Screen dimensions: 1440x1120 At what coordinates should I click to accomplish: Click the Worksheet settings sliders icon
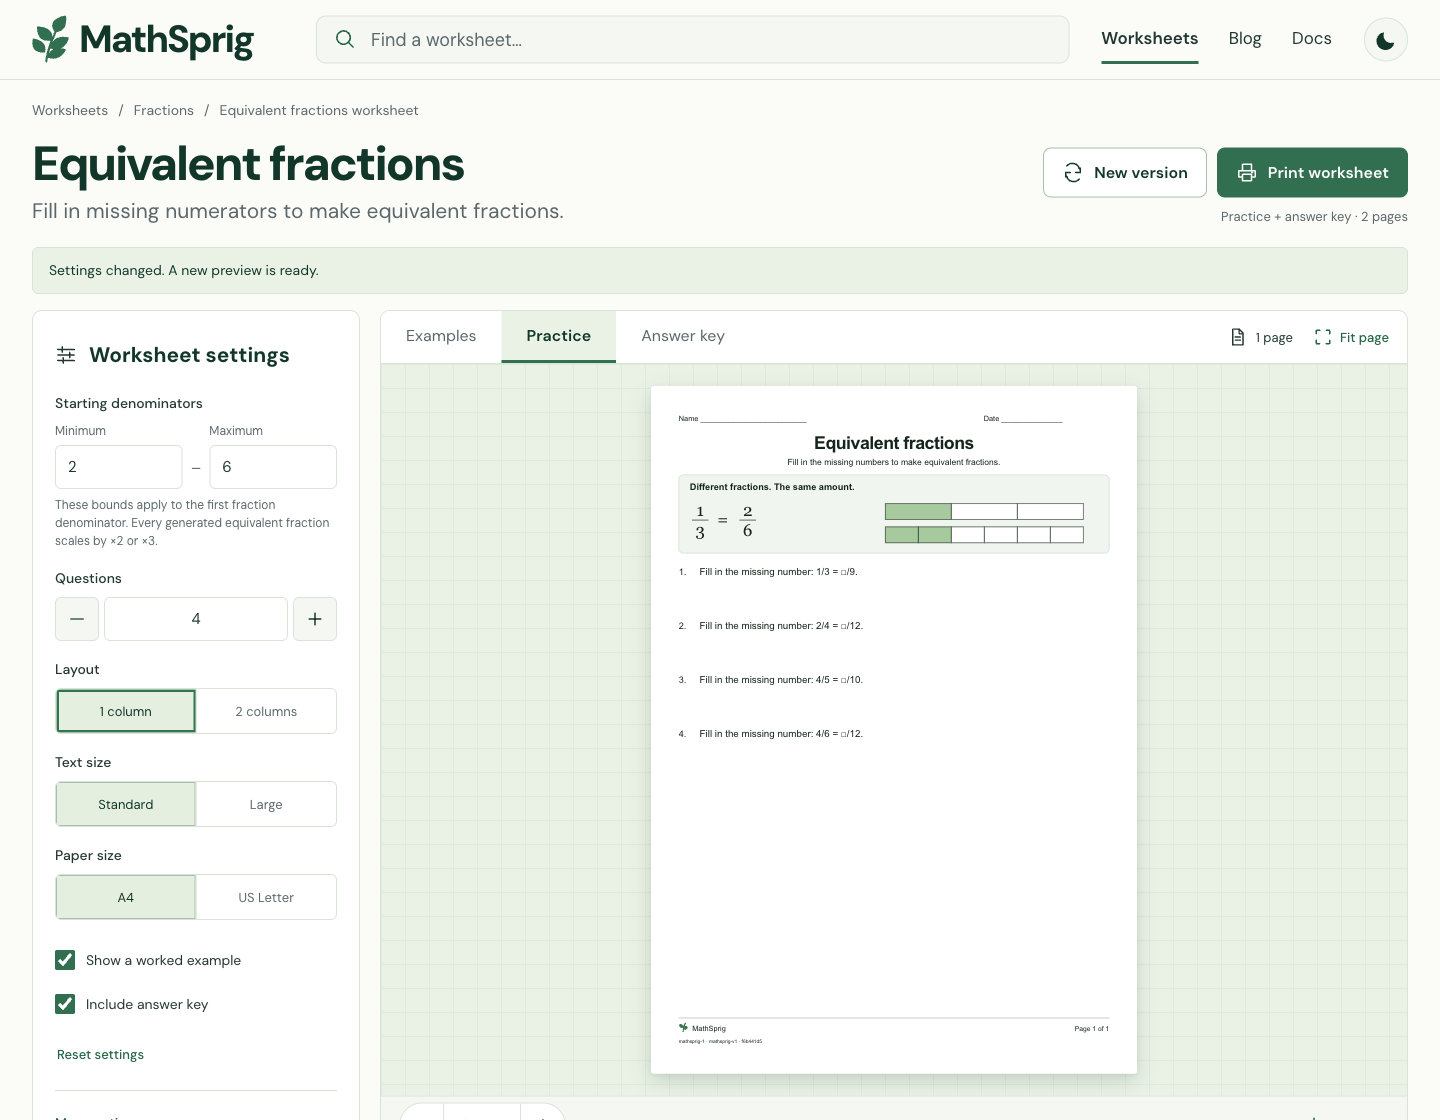pyautogui.click(x=66, y=355)
